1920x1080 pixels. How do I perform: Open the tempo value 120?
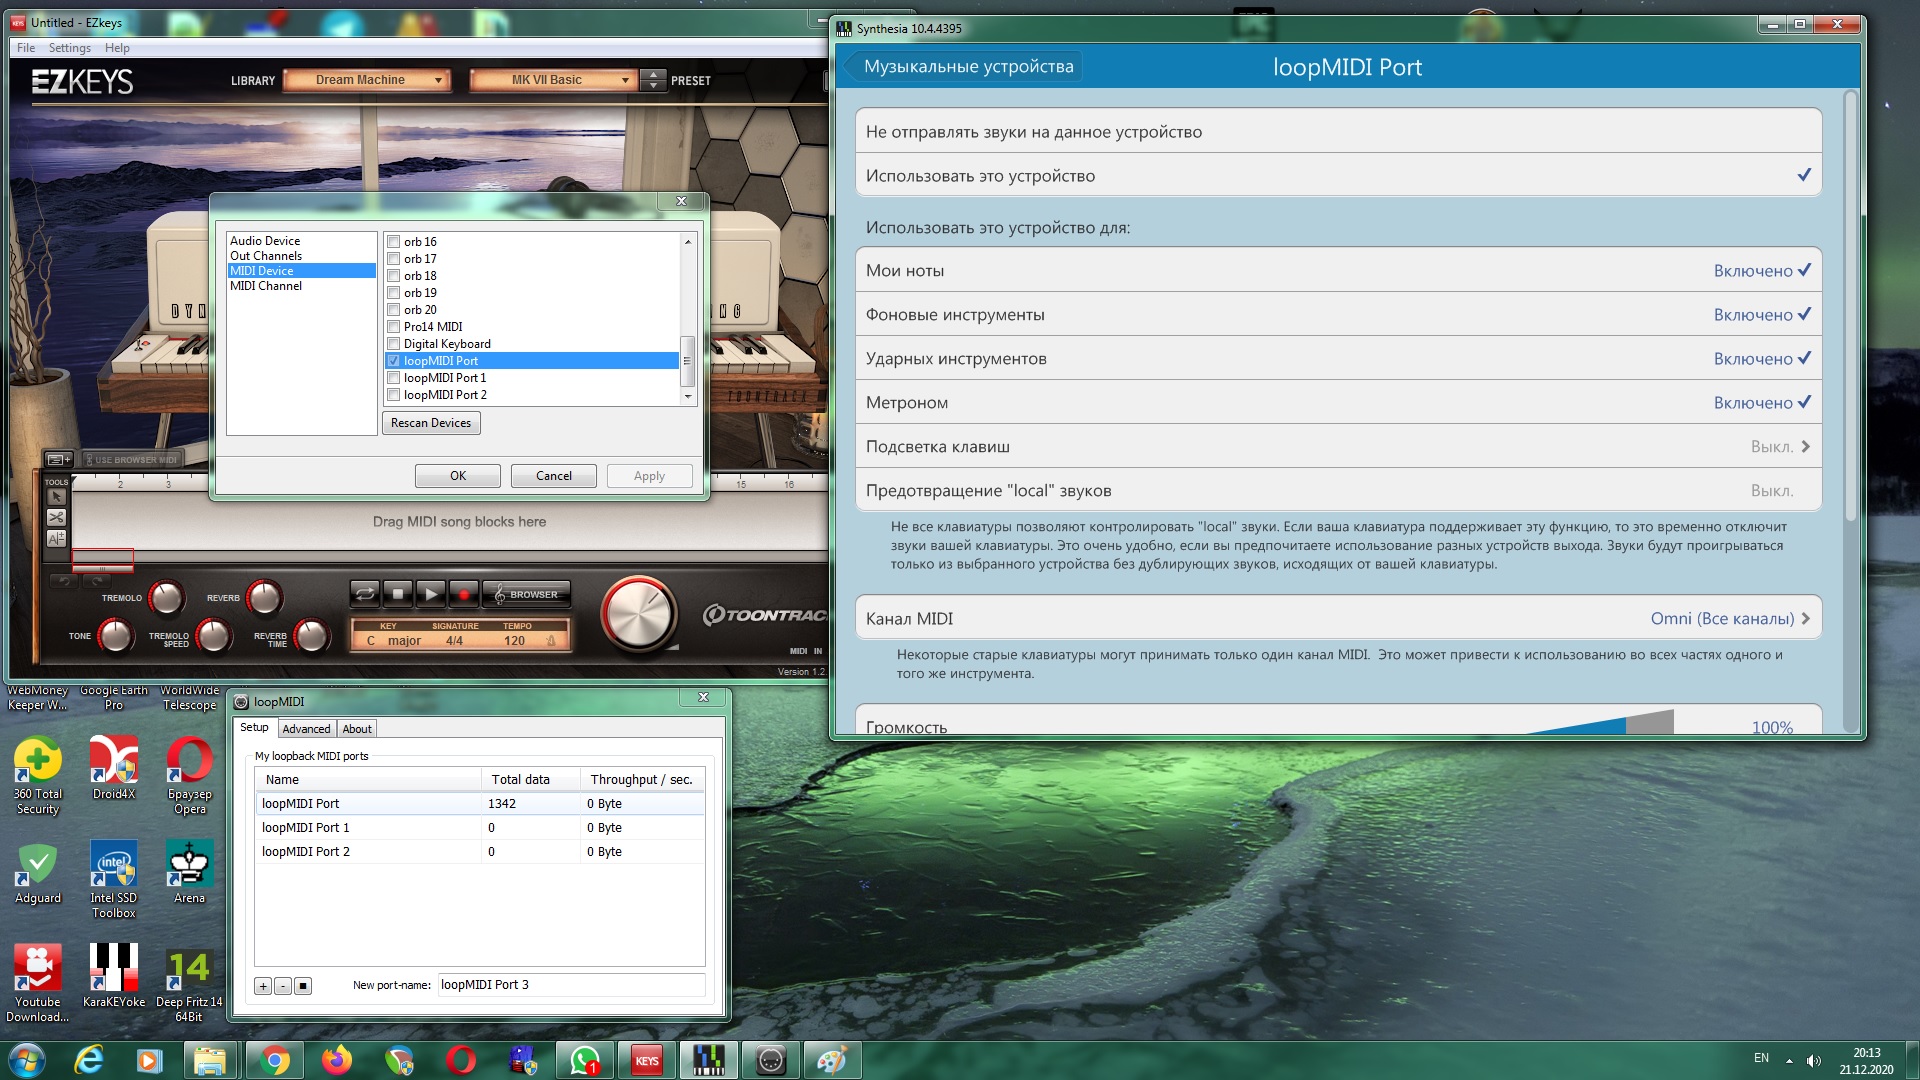(514, 641)
